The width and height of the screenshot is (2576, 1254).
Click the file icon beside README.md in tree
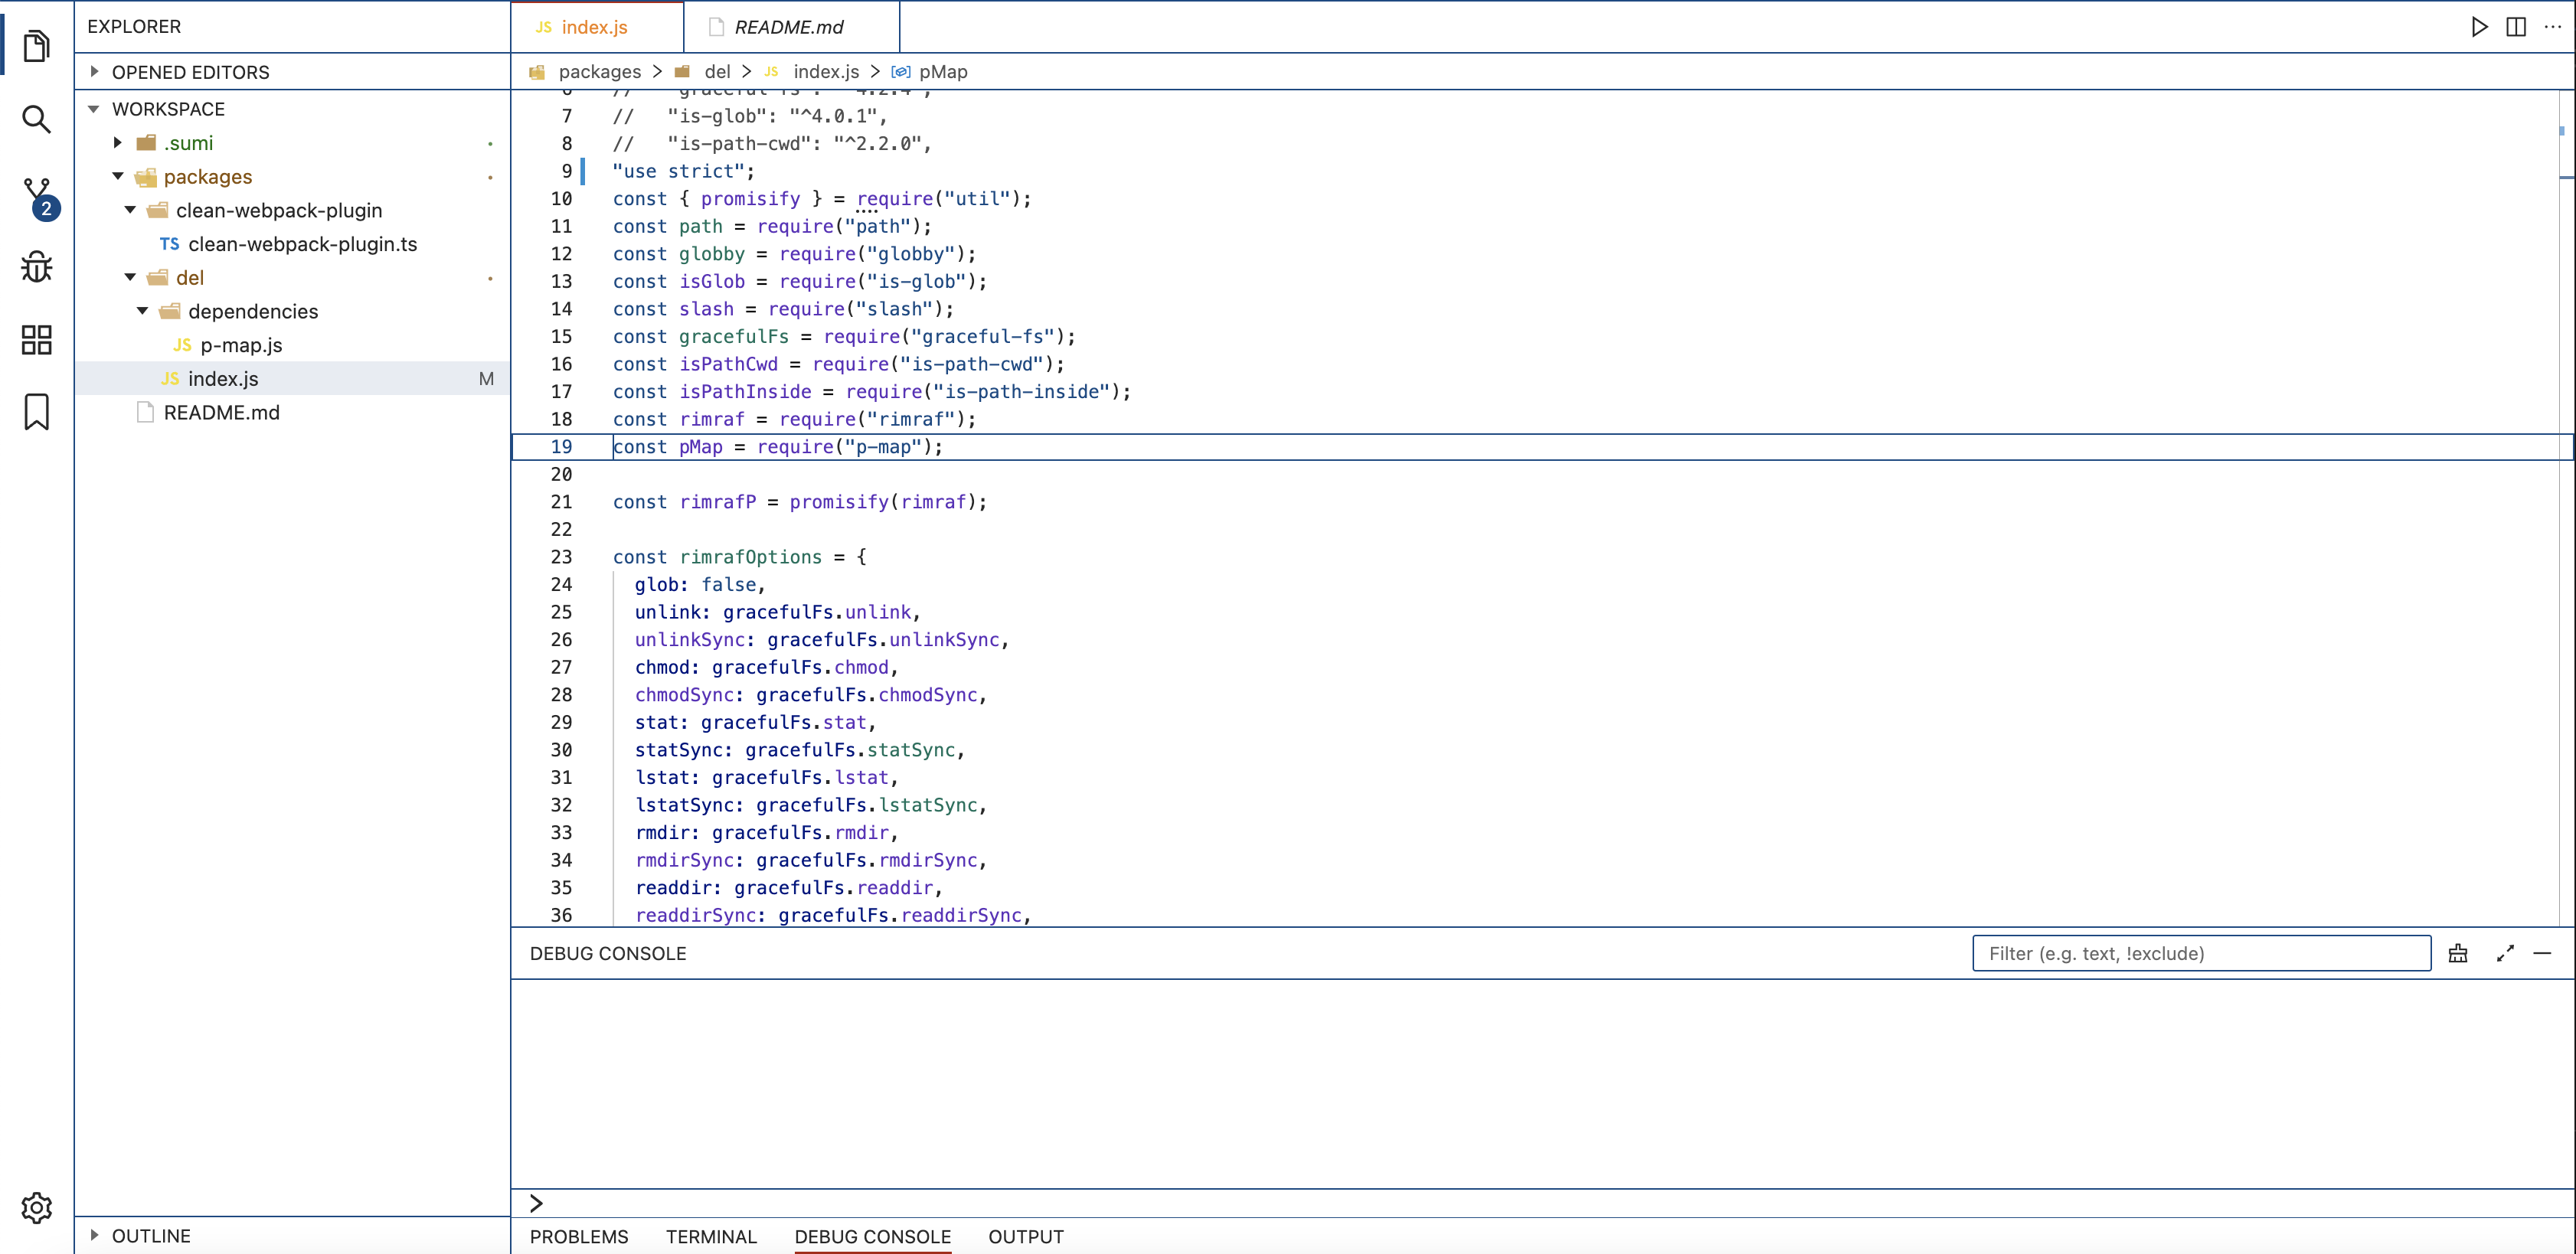[x=145, y=412]
